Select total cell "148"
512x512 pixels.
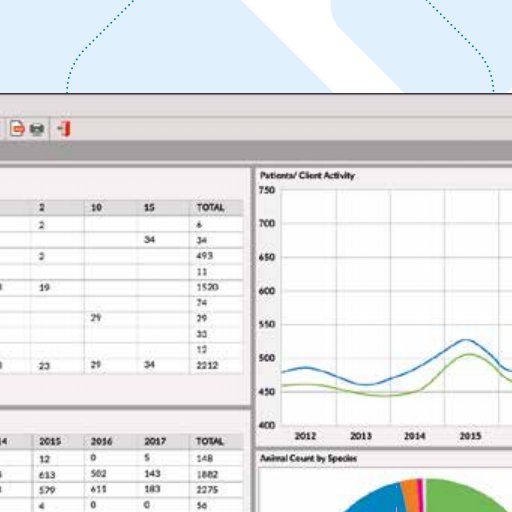coord(205,459)
